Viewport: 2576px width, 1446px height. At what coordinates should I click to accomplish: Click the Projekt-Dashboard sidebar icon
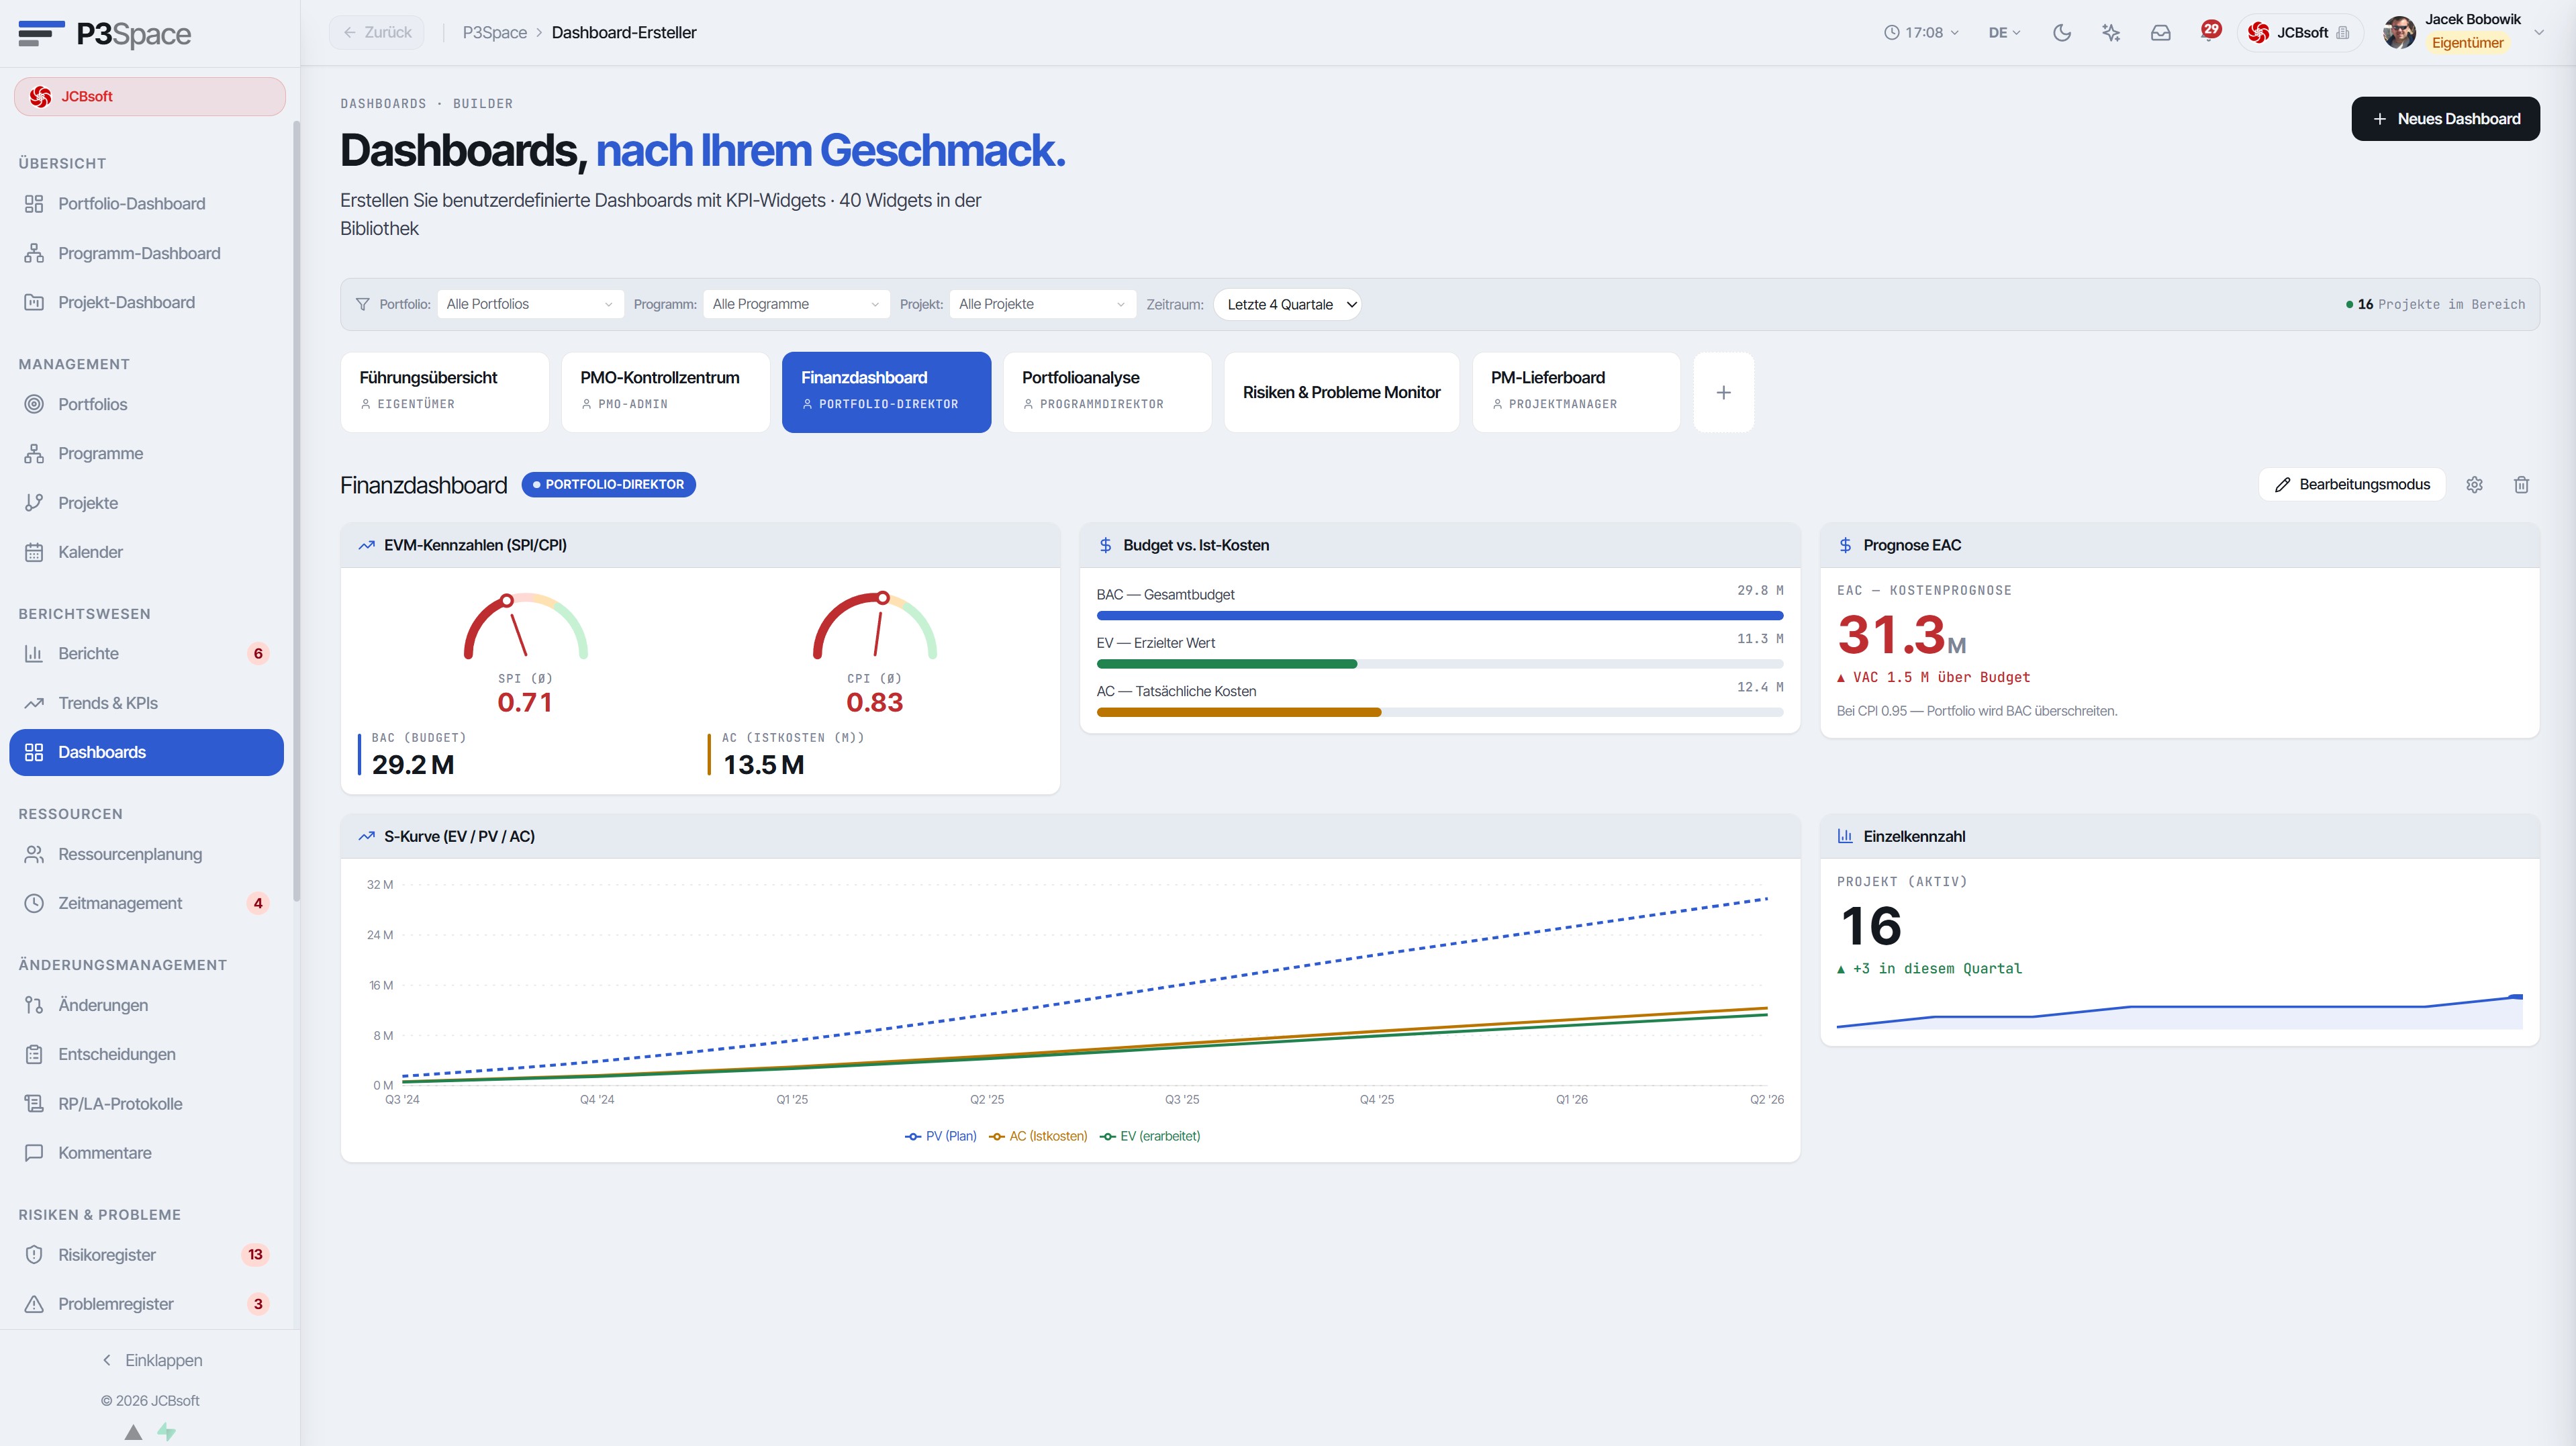tap(34, 302)
